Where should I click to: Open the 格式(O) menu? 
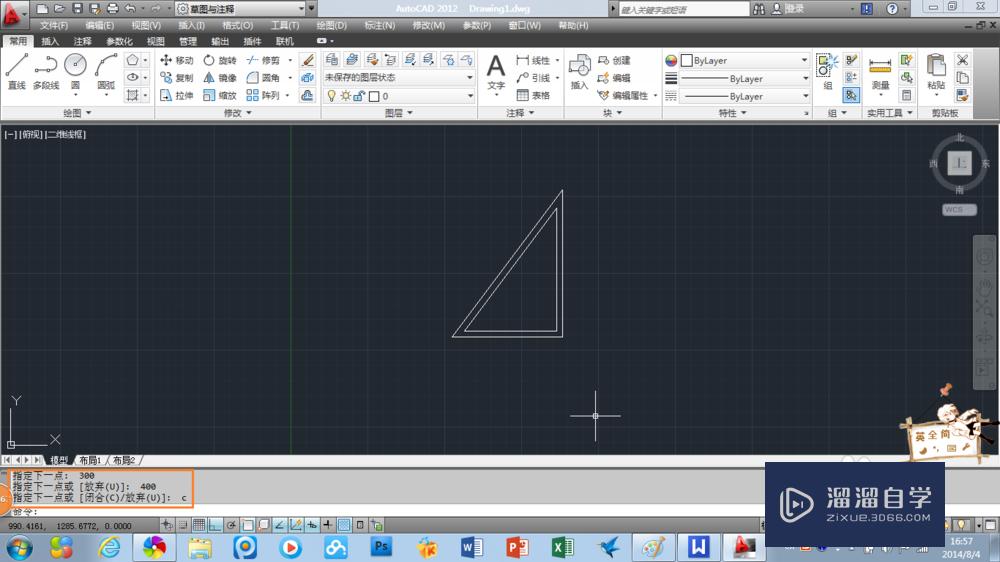pos(237,25)
